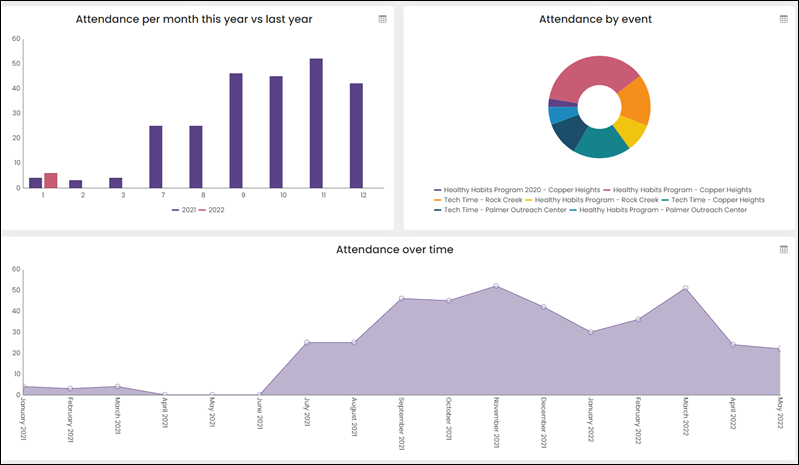This screenshot has width=799, height=465.
Task: Toggle Tech Time - Palmer Outreach Center legend
Action: tap(500, 210)
